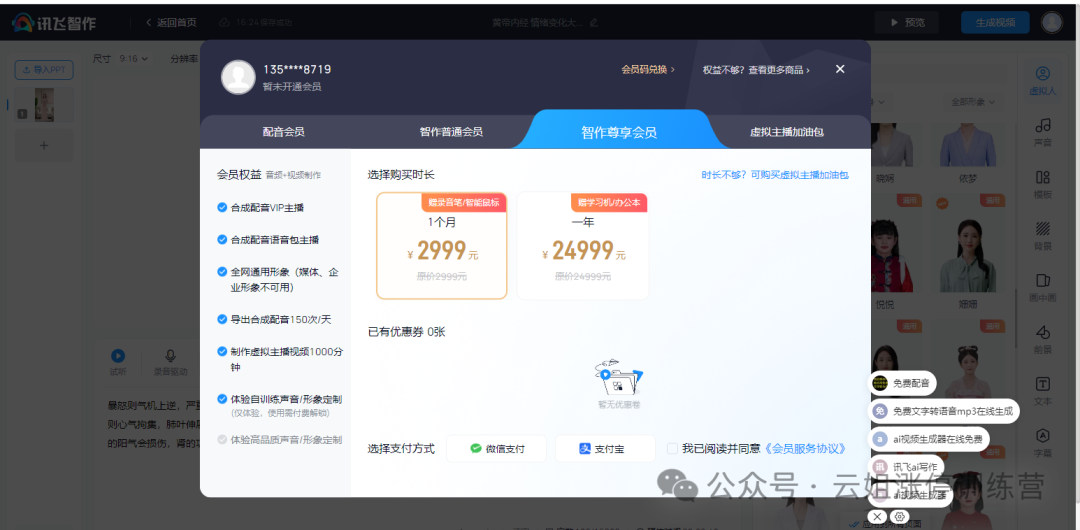
Task: Click 返回首页 back link
Action: 171,23
